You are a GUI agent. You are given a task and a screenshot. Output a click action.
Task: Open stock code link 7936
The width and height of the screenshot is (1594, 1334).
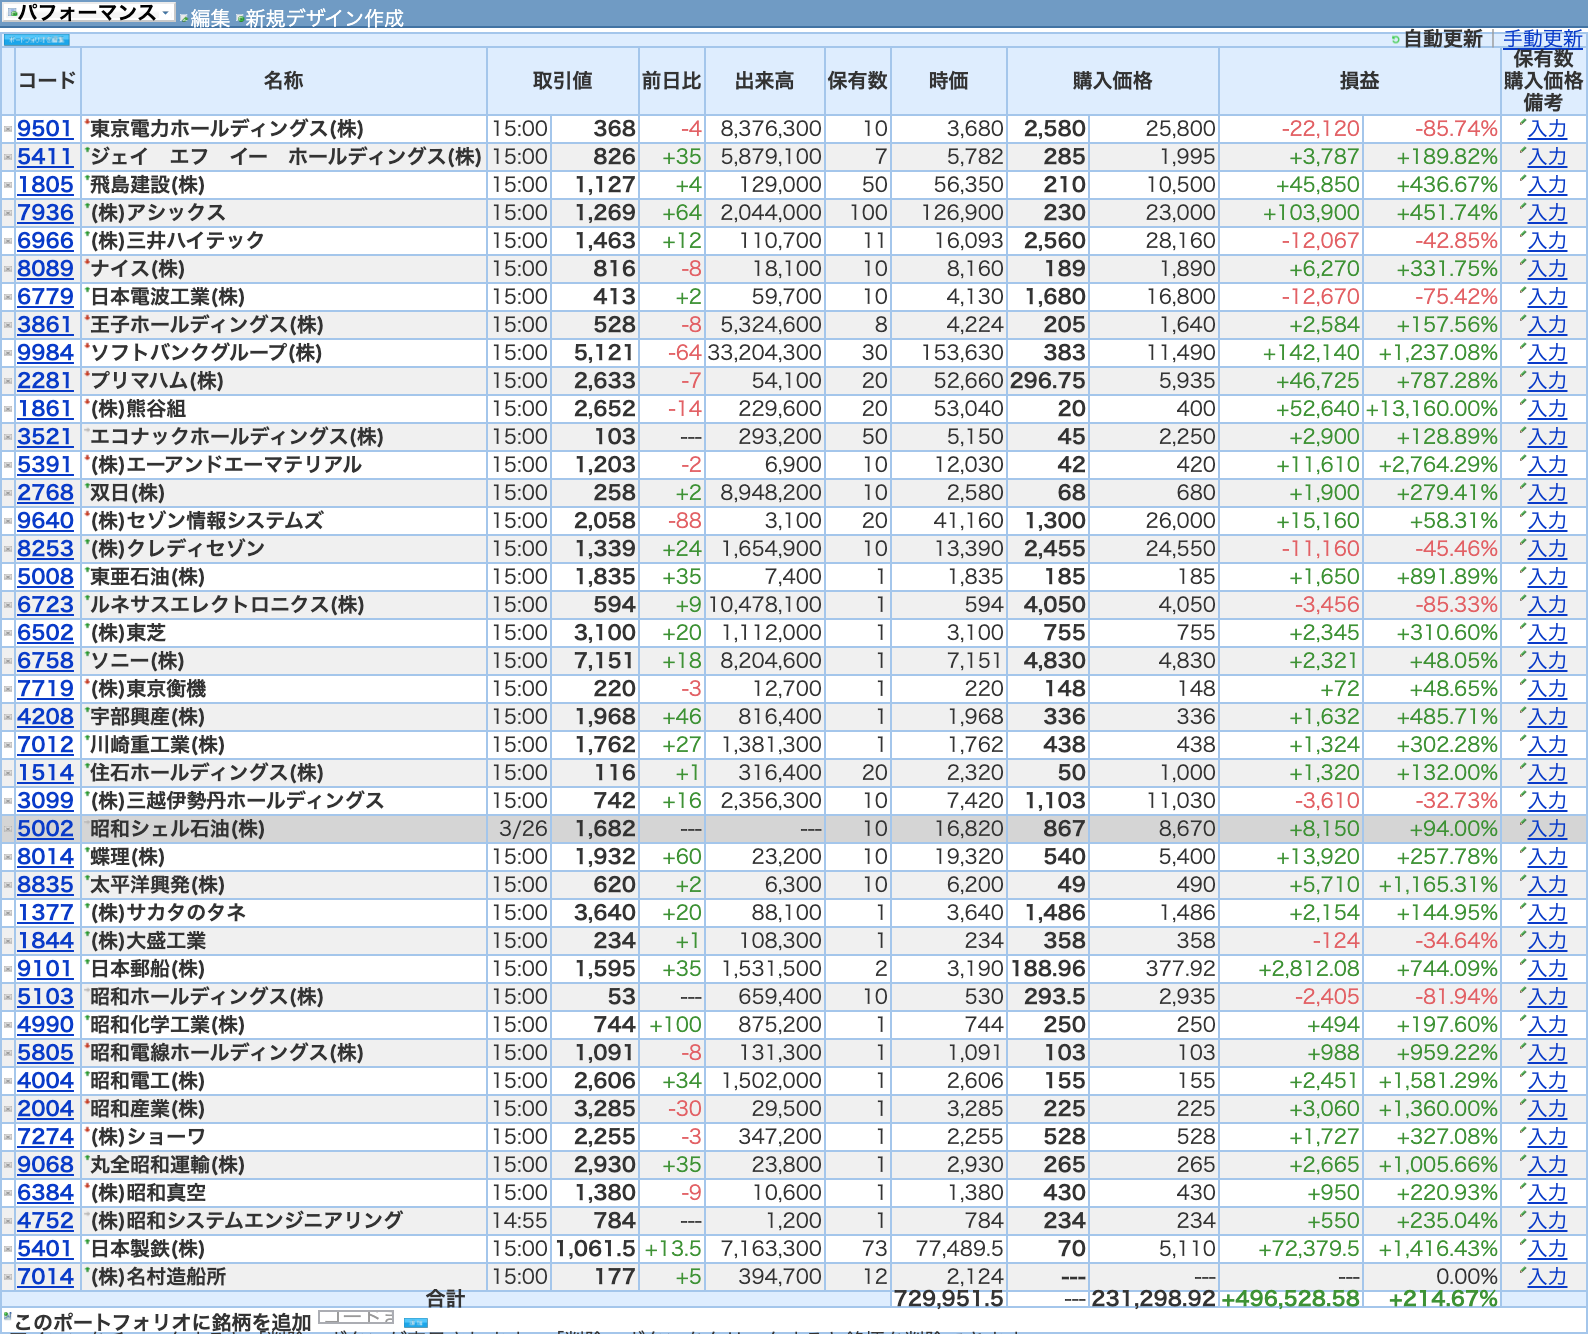45,213
